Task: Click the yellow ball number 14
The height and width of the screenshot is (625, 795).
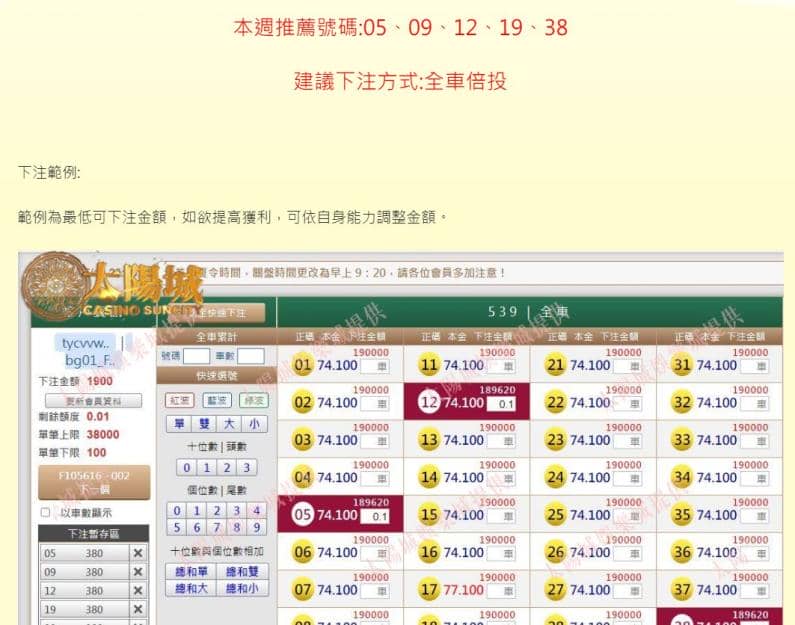Action: (429, 477)
